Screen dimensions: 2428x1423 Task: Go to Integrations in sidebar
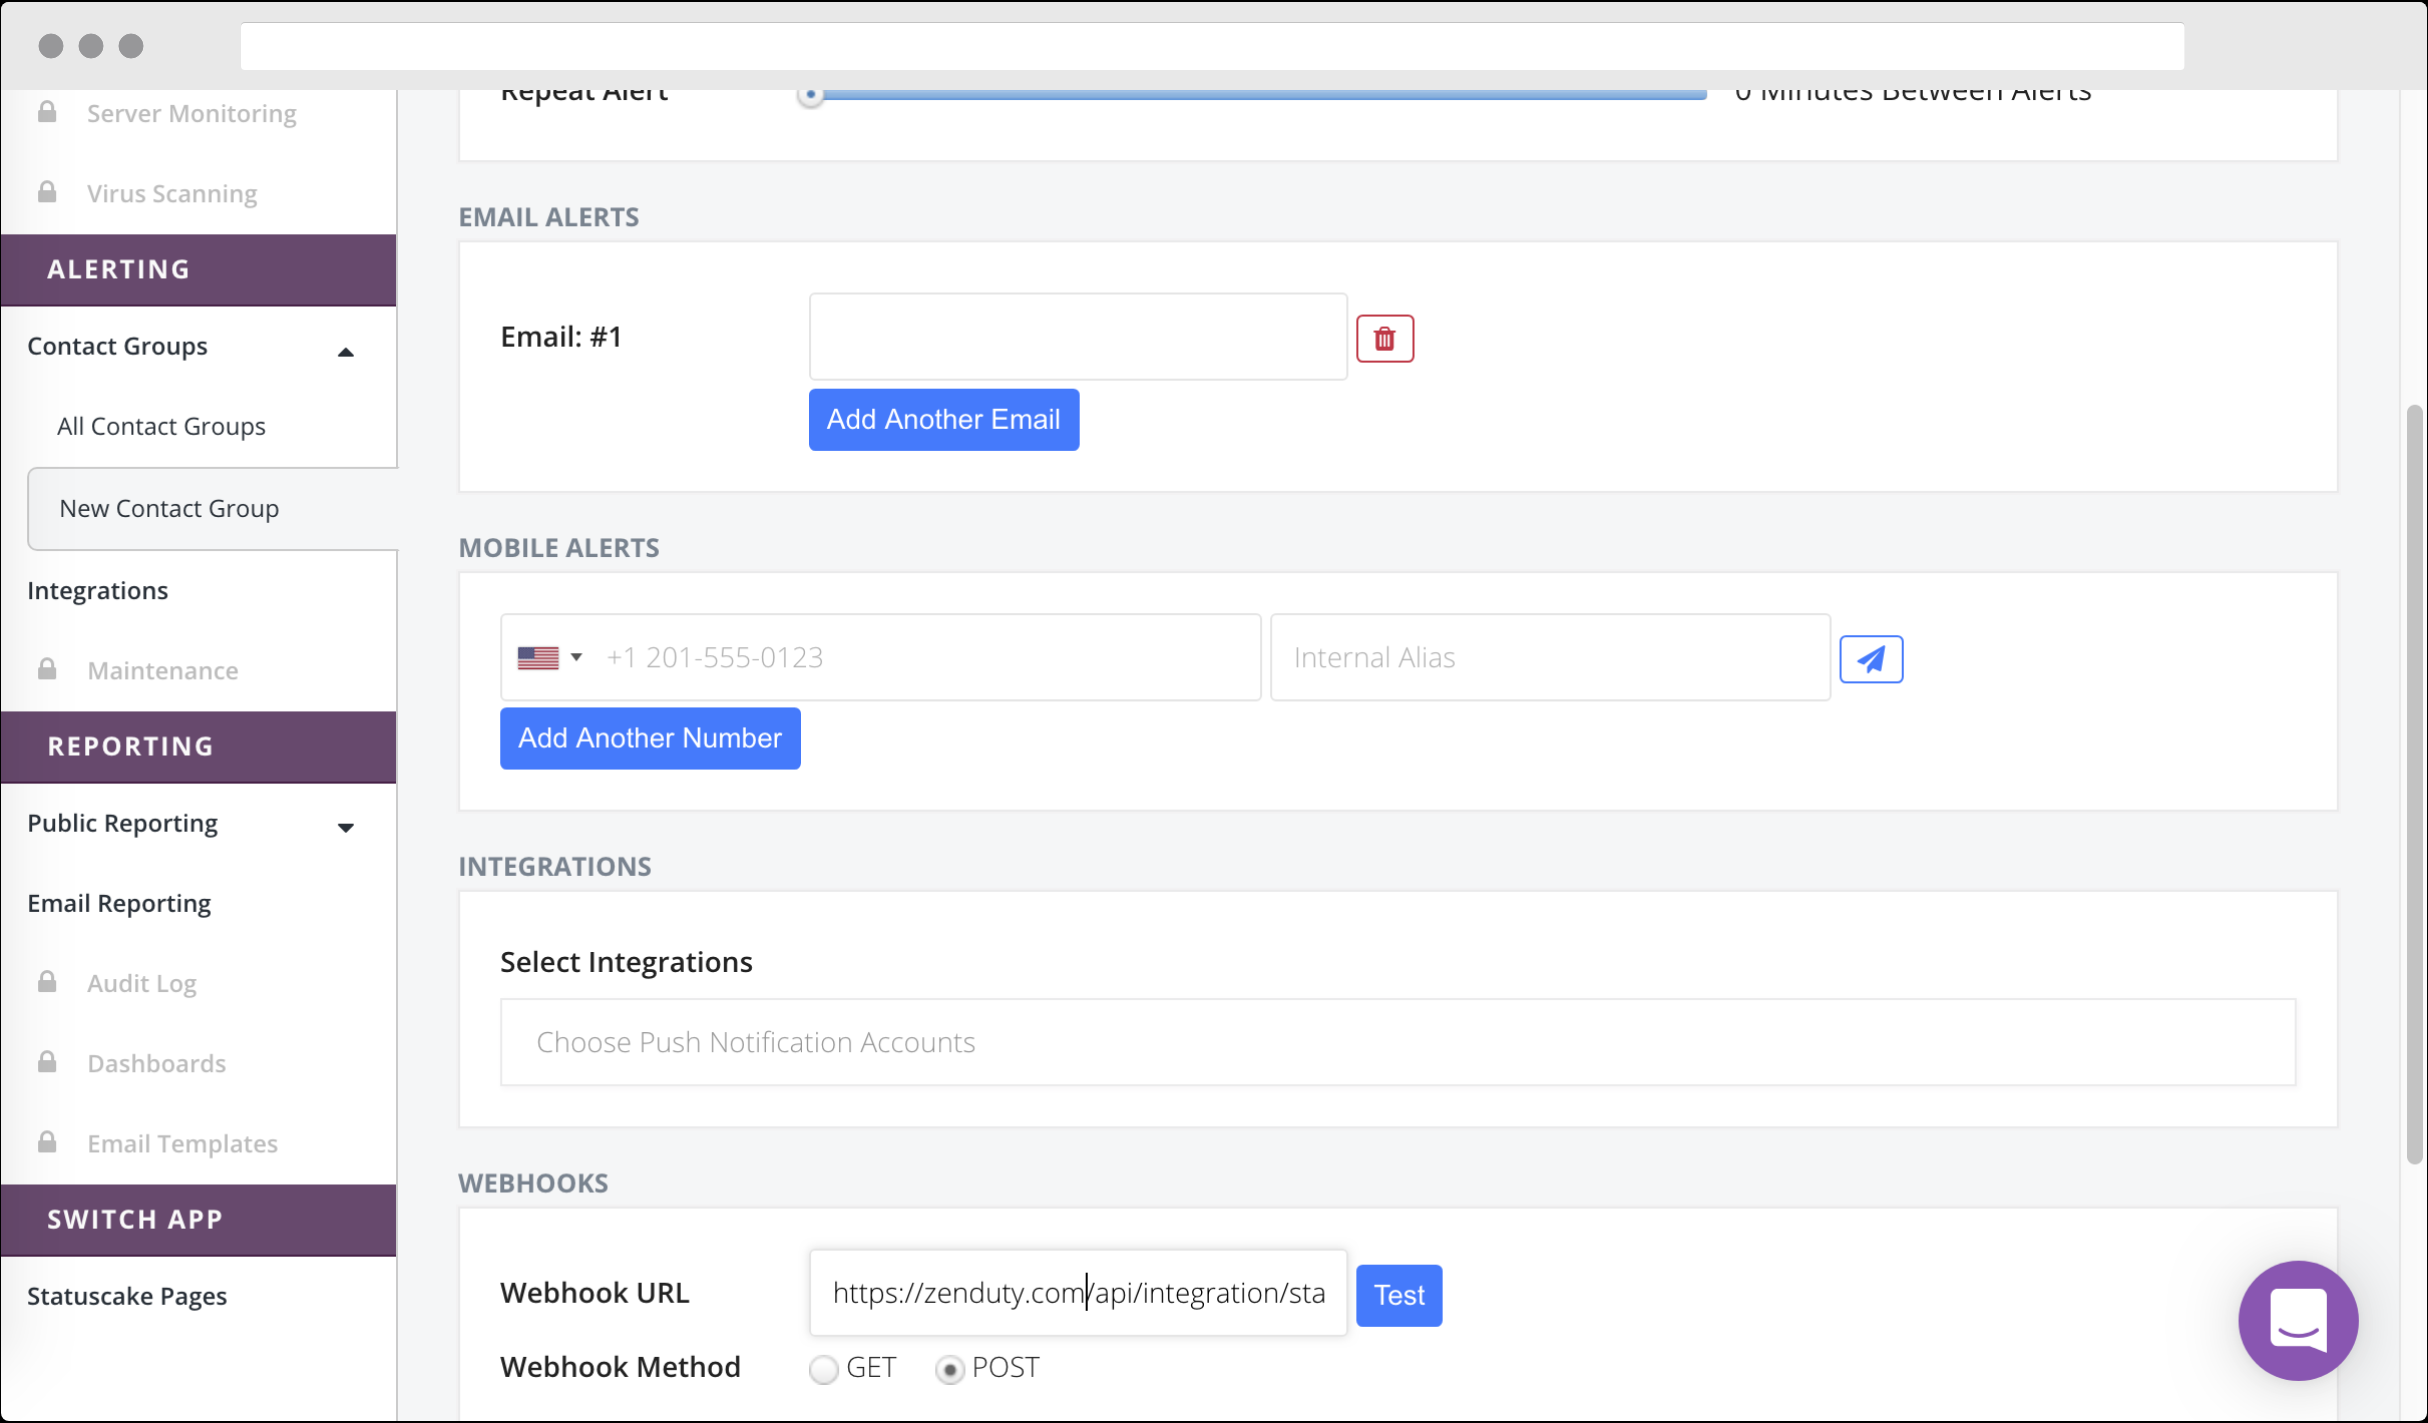point(97,590)
